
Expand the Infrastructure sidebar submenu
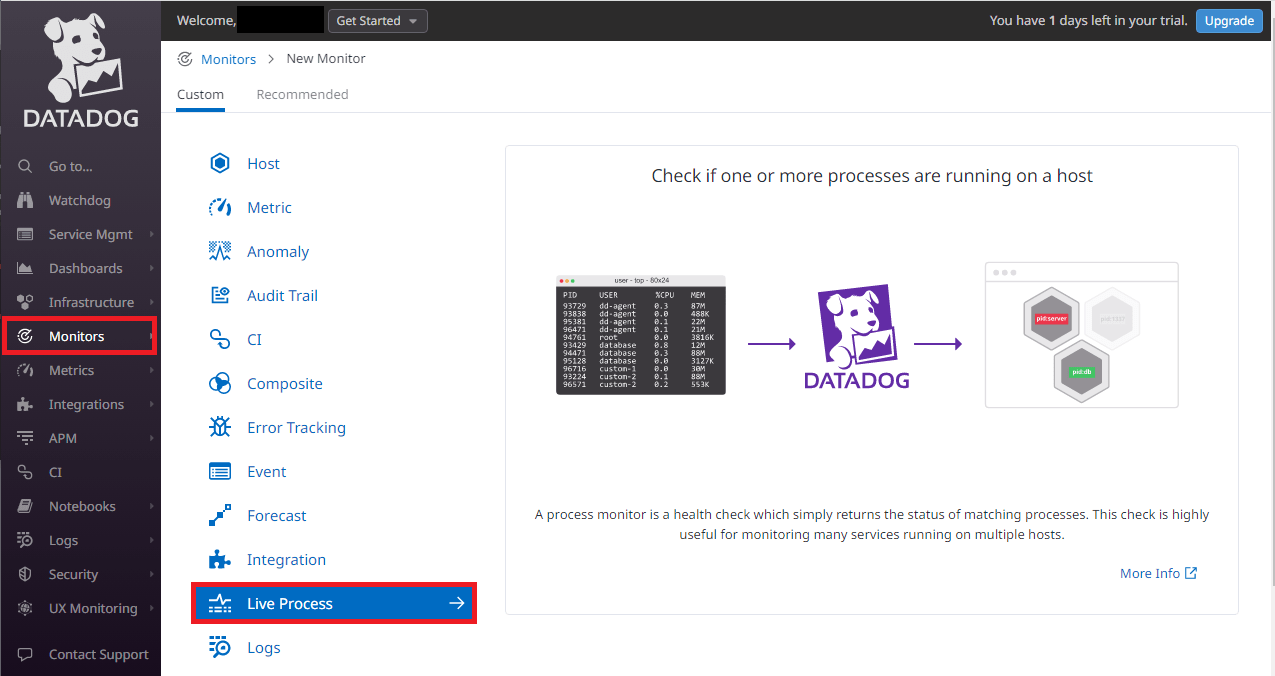151,303
